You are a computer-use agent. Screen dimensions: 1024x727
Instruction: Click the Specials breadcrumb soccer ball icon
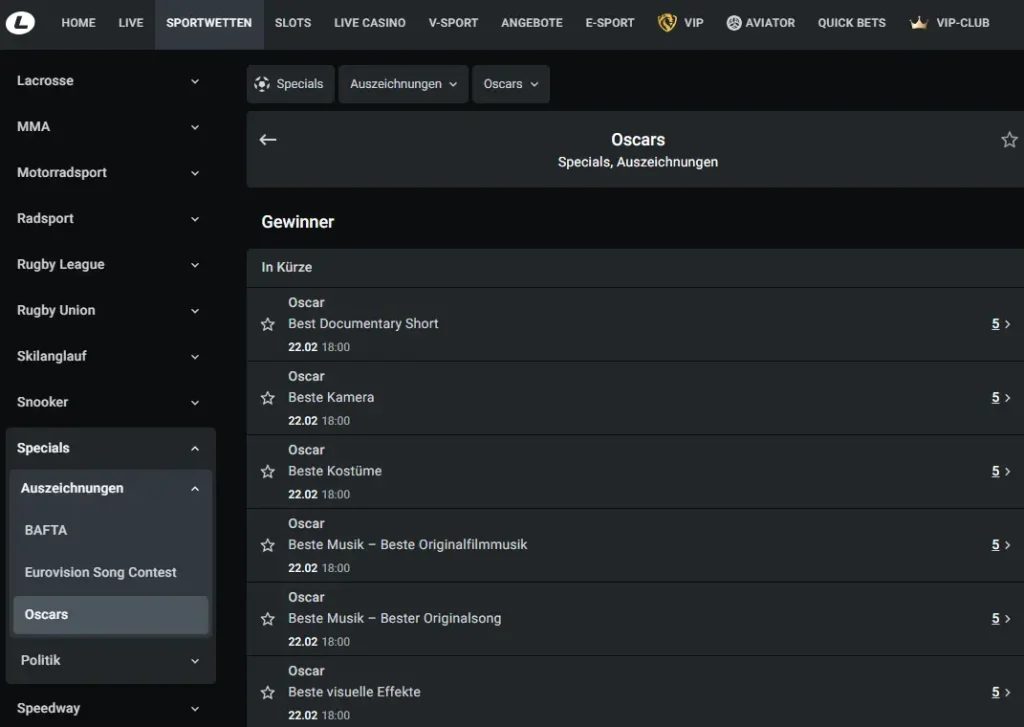tap(262, 84)
